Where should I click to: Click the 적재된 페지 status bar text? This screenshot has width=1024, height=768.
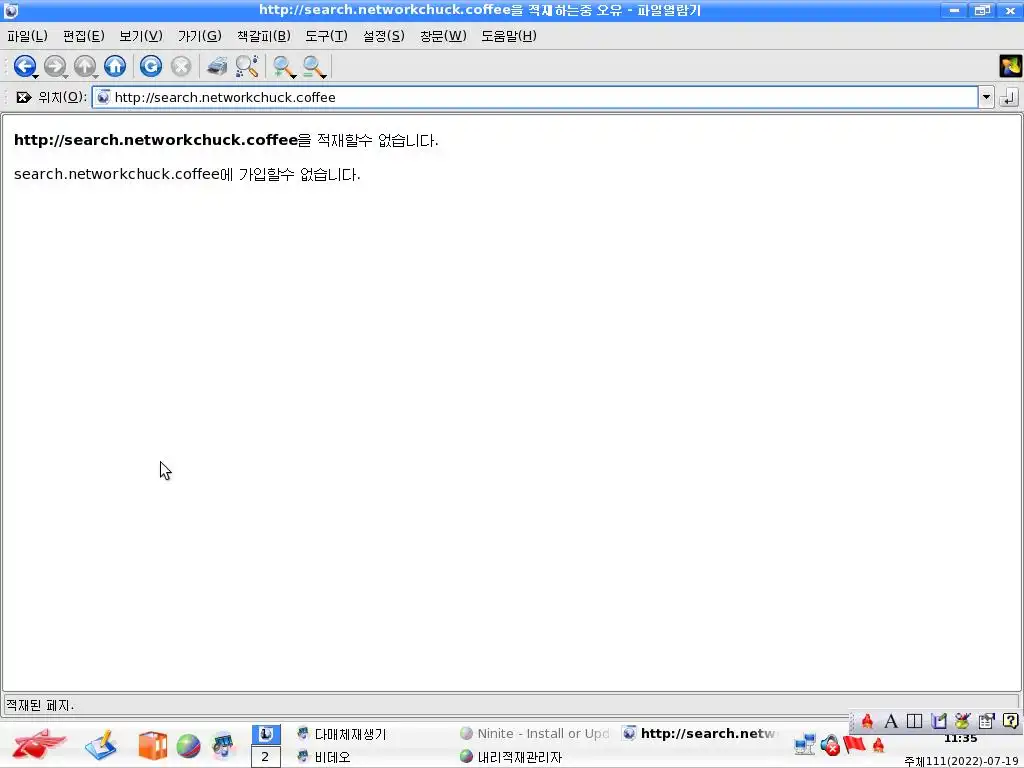(x=40, y=705)
